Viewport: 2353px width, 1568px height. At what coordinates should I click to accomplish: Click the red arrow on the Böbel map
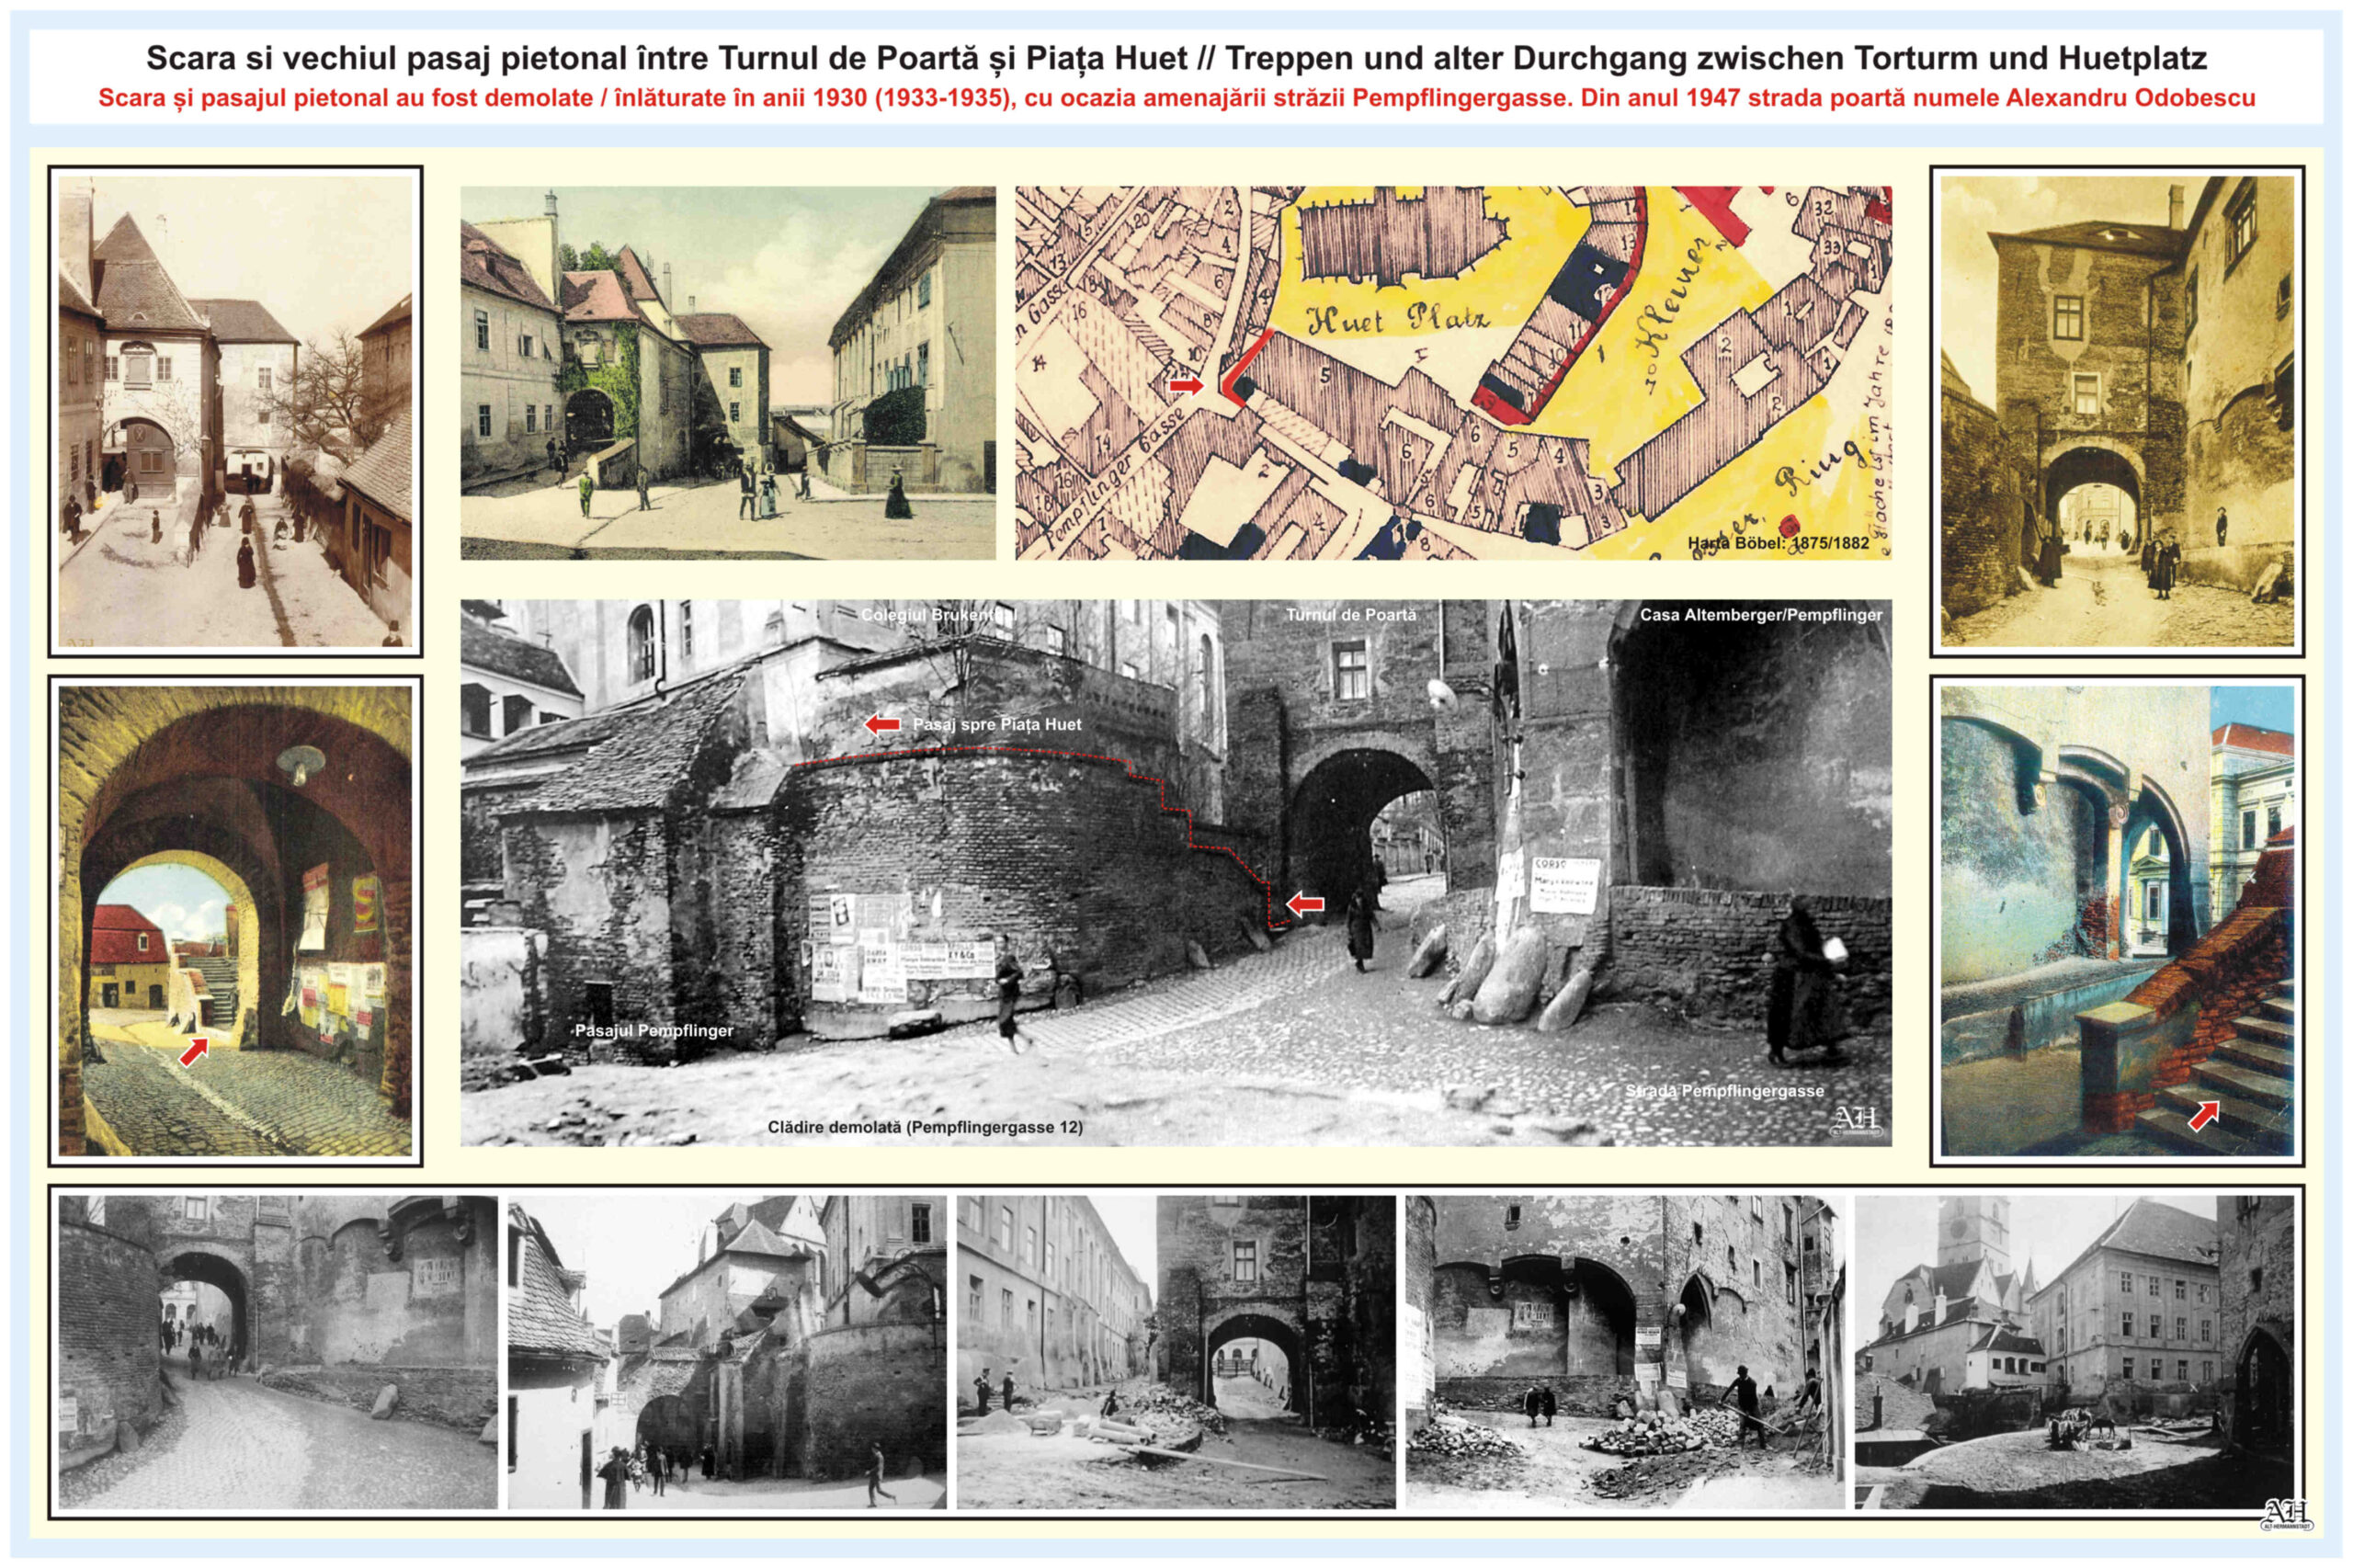[1186, 385]
